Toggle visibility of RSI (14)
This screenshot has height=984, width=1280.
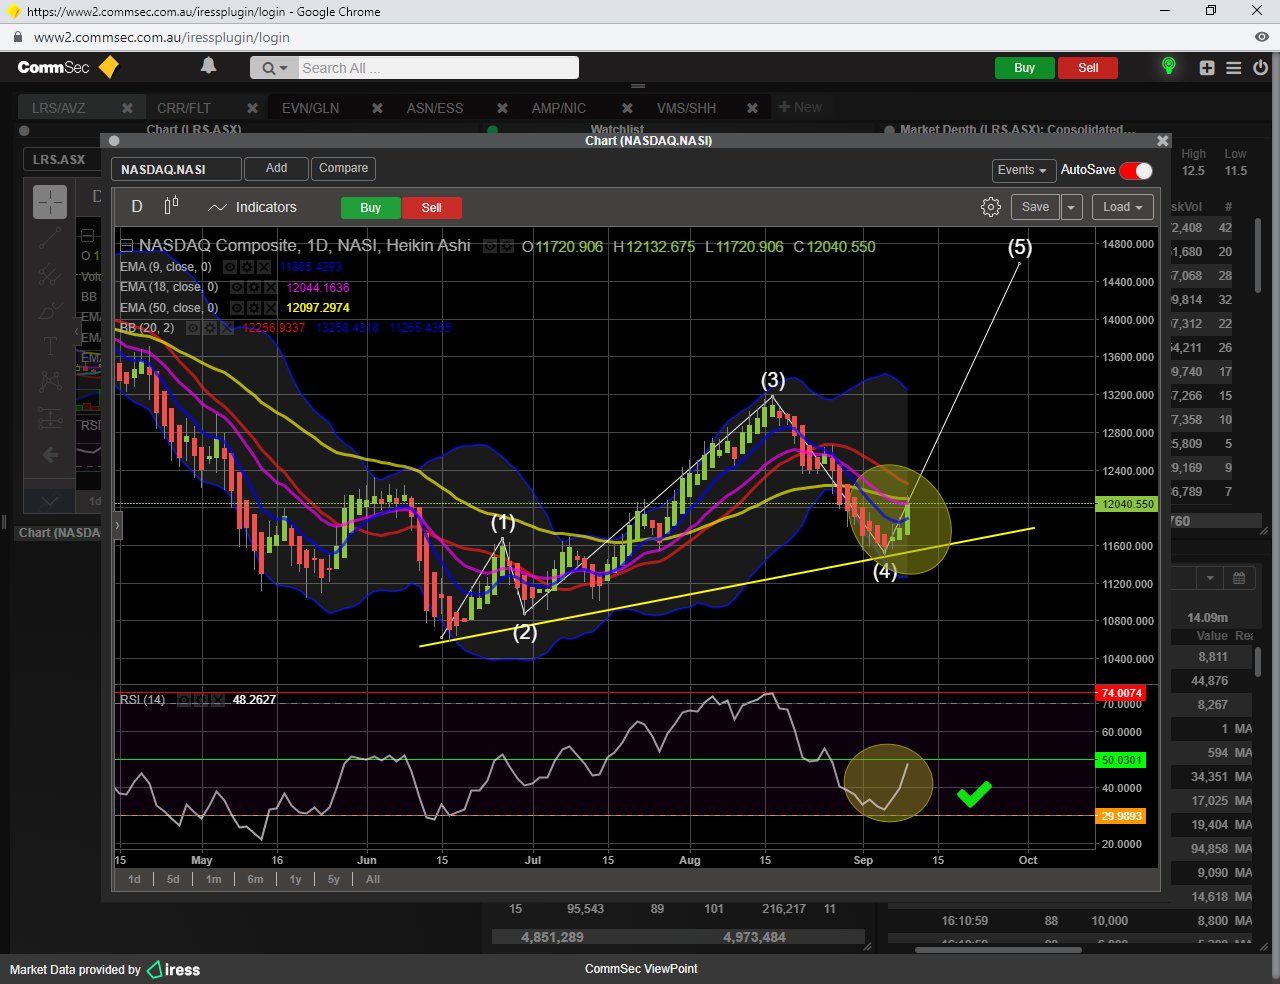pyautogui.click(x=184, y=700)
